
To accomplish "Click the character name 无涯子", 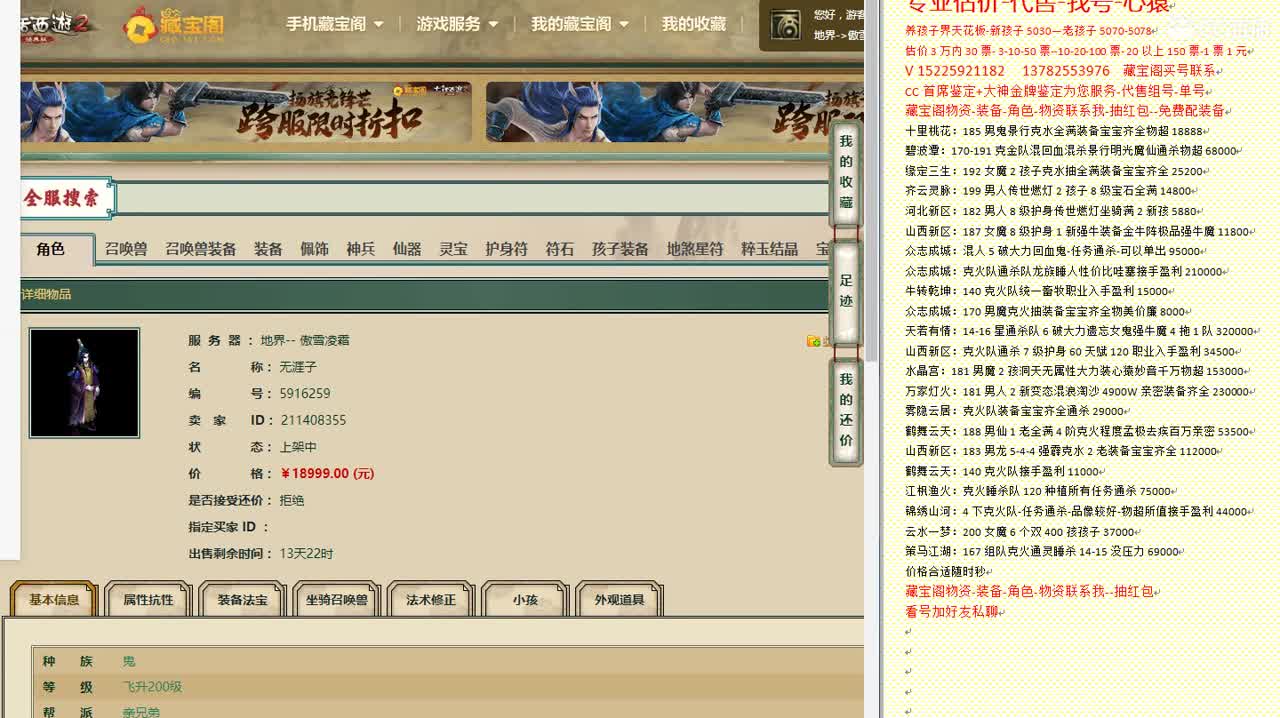I will [298, 367].
